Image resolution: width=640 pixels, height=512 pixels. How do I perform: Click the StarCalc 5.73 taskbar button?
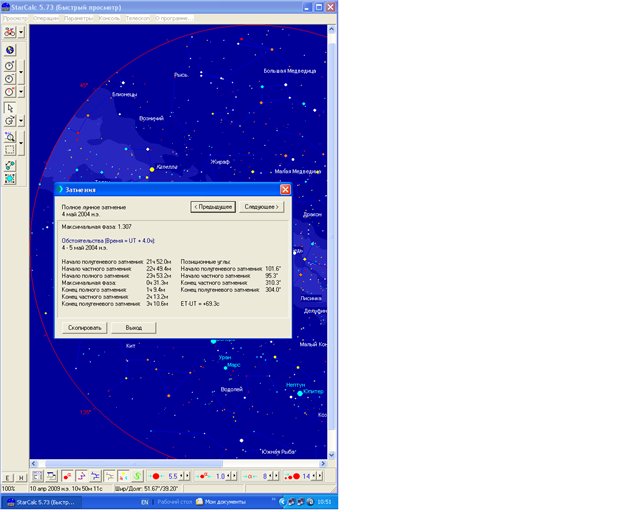point(41,502)
